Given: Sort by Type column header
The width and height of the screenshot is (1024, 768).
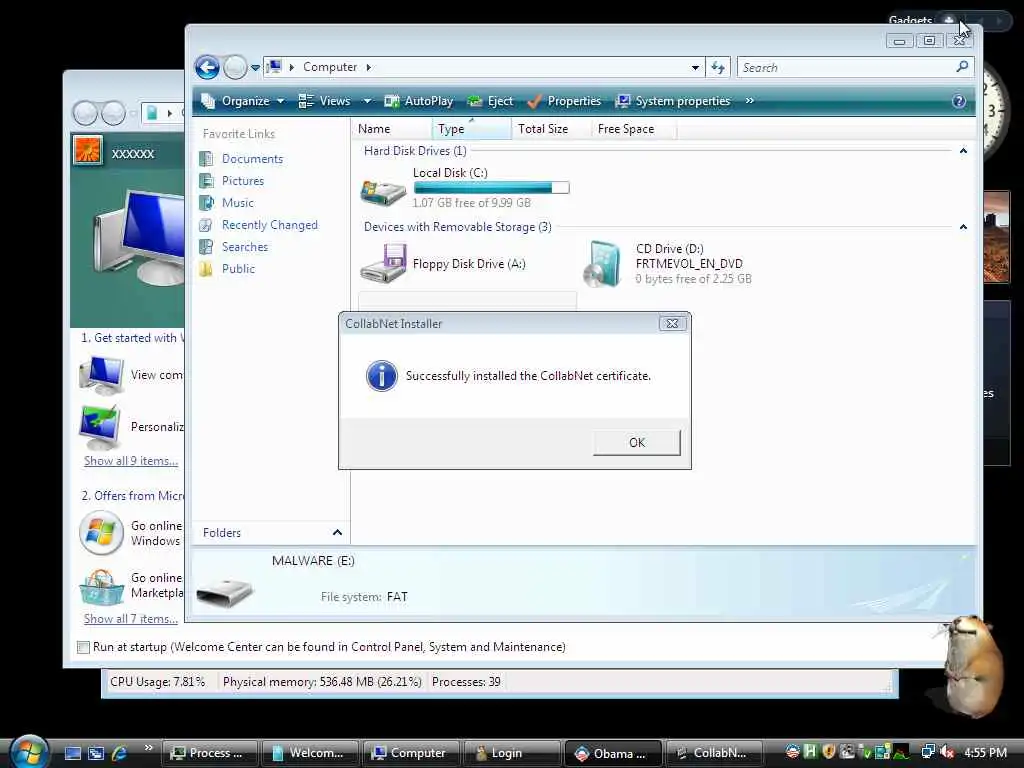Looking at the screenshot, I should (x=472, y=129).
